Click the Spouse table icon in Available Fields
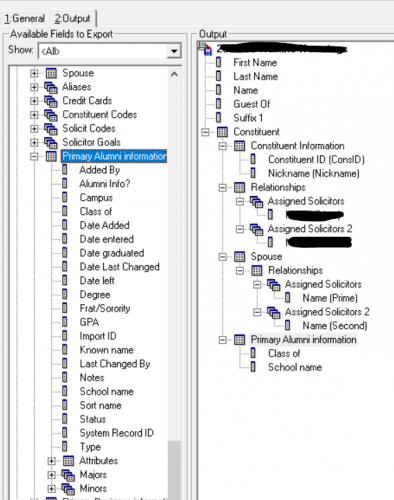 [51, 73]
